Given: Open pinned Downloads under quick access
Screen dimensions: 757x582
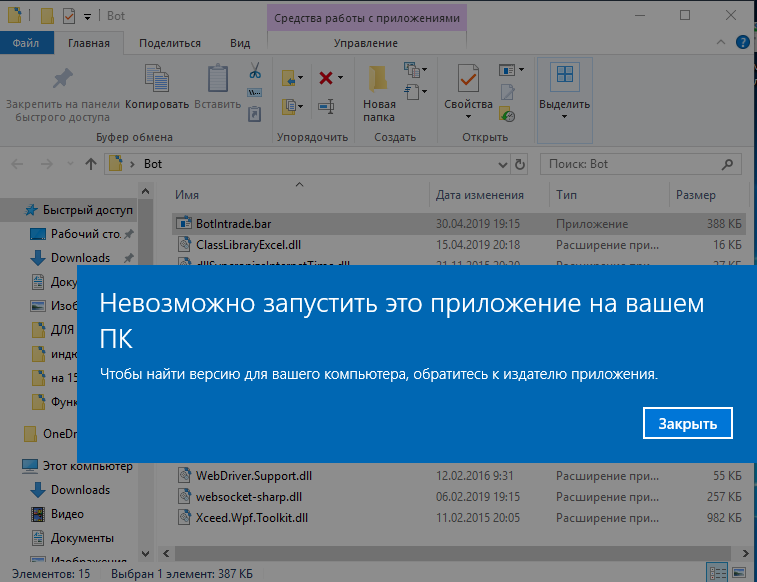Looking at the screenshot, I should click(81, 258).
